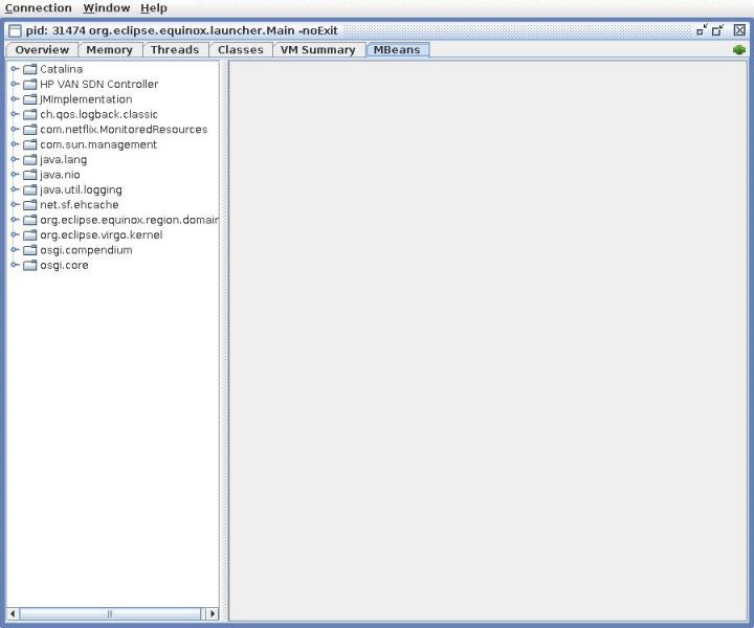Select the osgi.core label
This screenshot has height=628, width=754.
[x=64, y=265]
